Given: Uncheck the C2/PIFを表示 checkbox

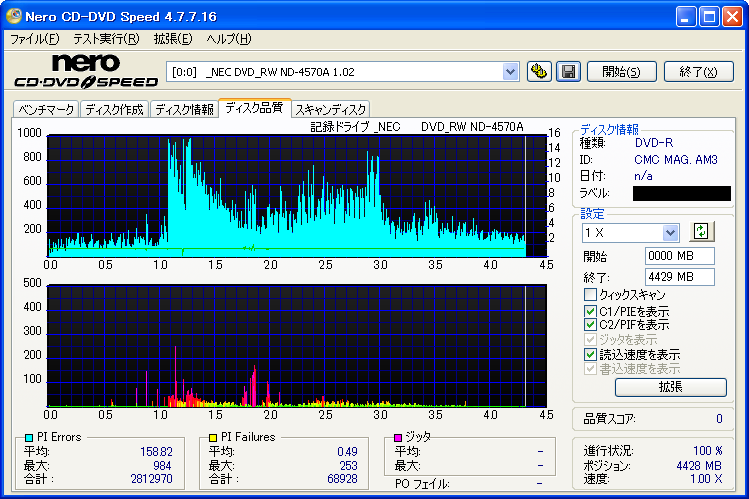Looking at the screenshot, I should click(x=590, y=325).
